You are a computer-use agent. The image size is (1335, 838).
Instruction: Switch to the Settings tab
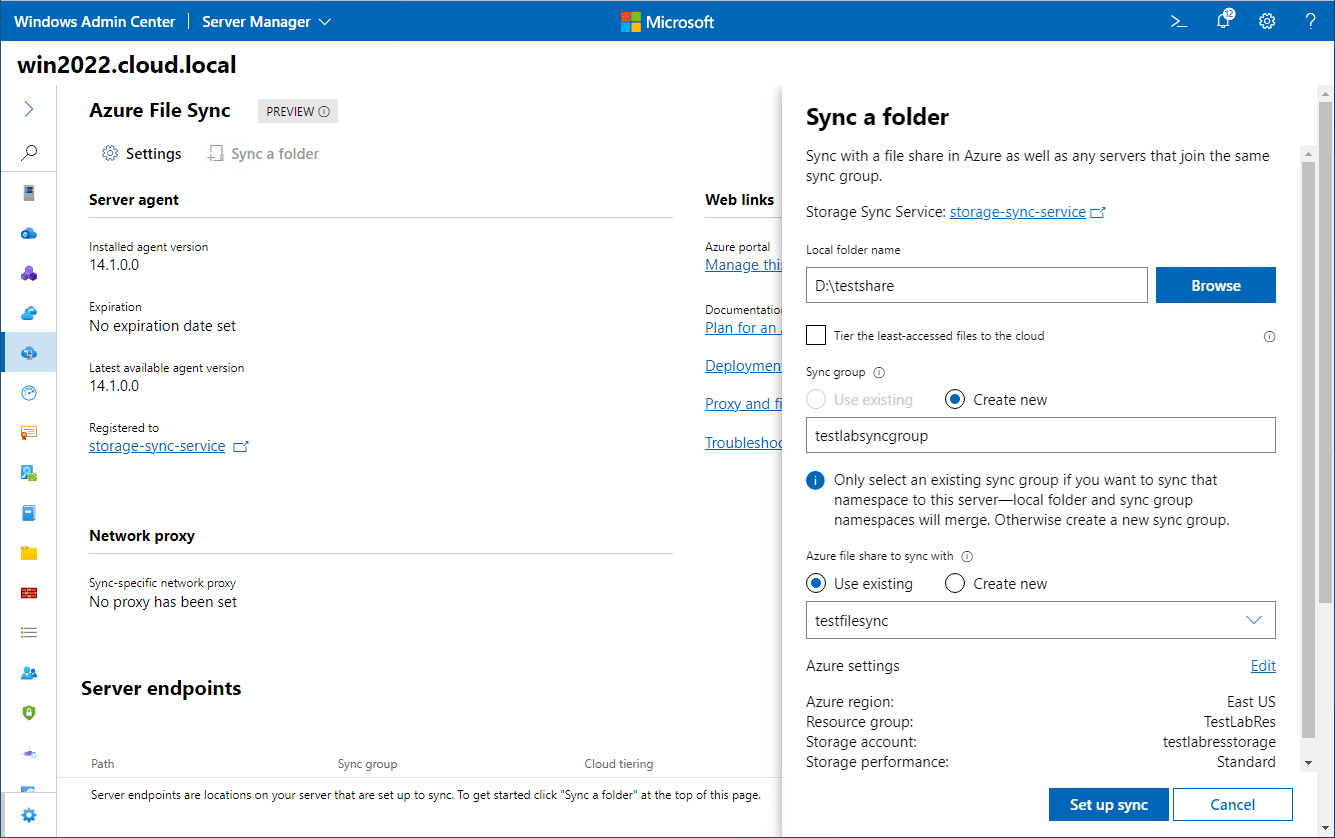click(141, 153)
